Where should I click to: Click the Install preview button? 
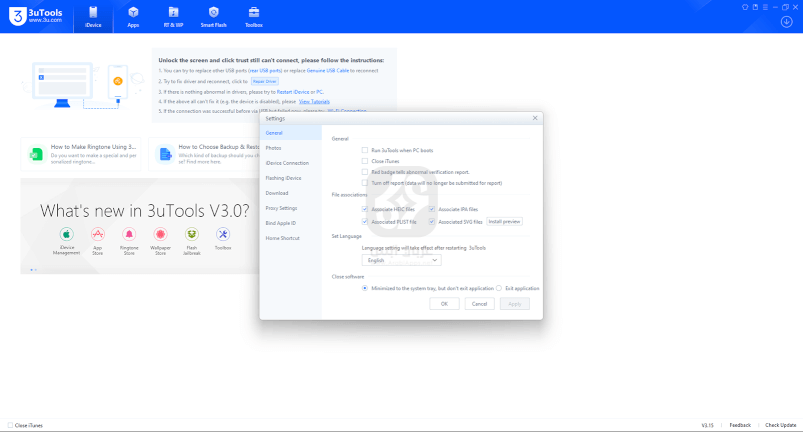(x=504, y=222)
